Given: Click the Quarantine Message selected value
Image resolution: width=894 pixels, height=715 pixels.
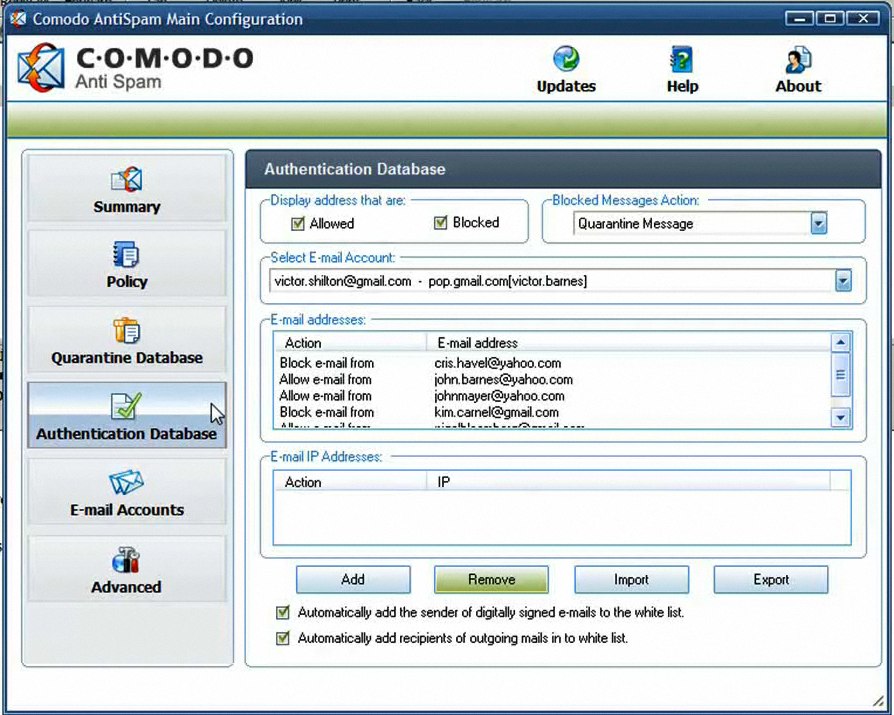Looking at the screenshot, I should [635, 224].
